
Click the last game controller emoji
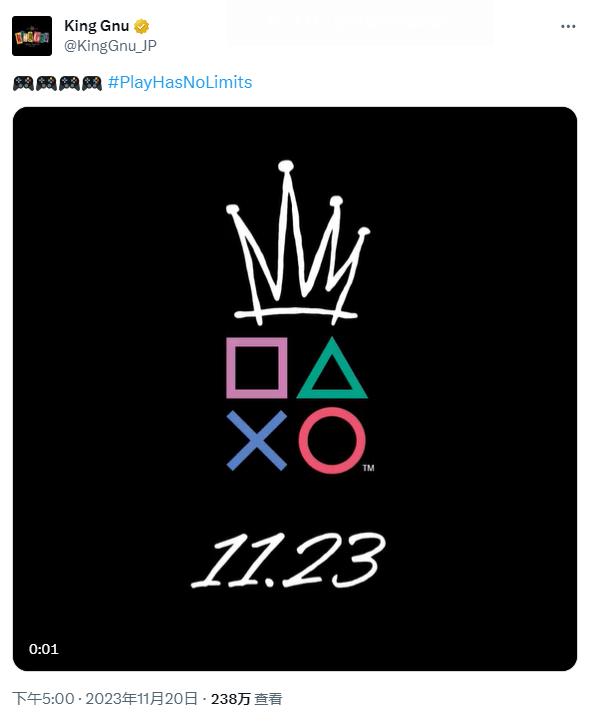[x=92, y=83]
